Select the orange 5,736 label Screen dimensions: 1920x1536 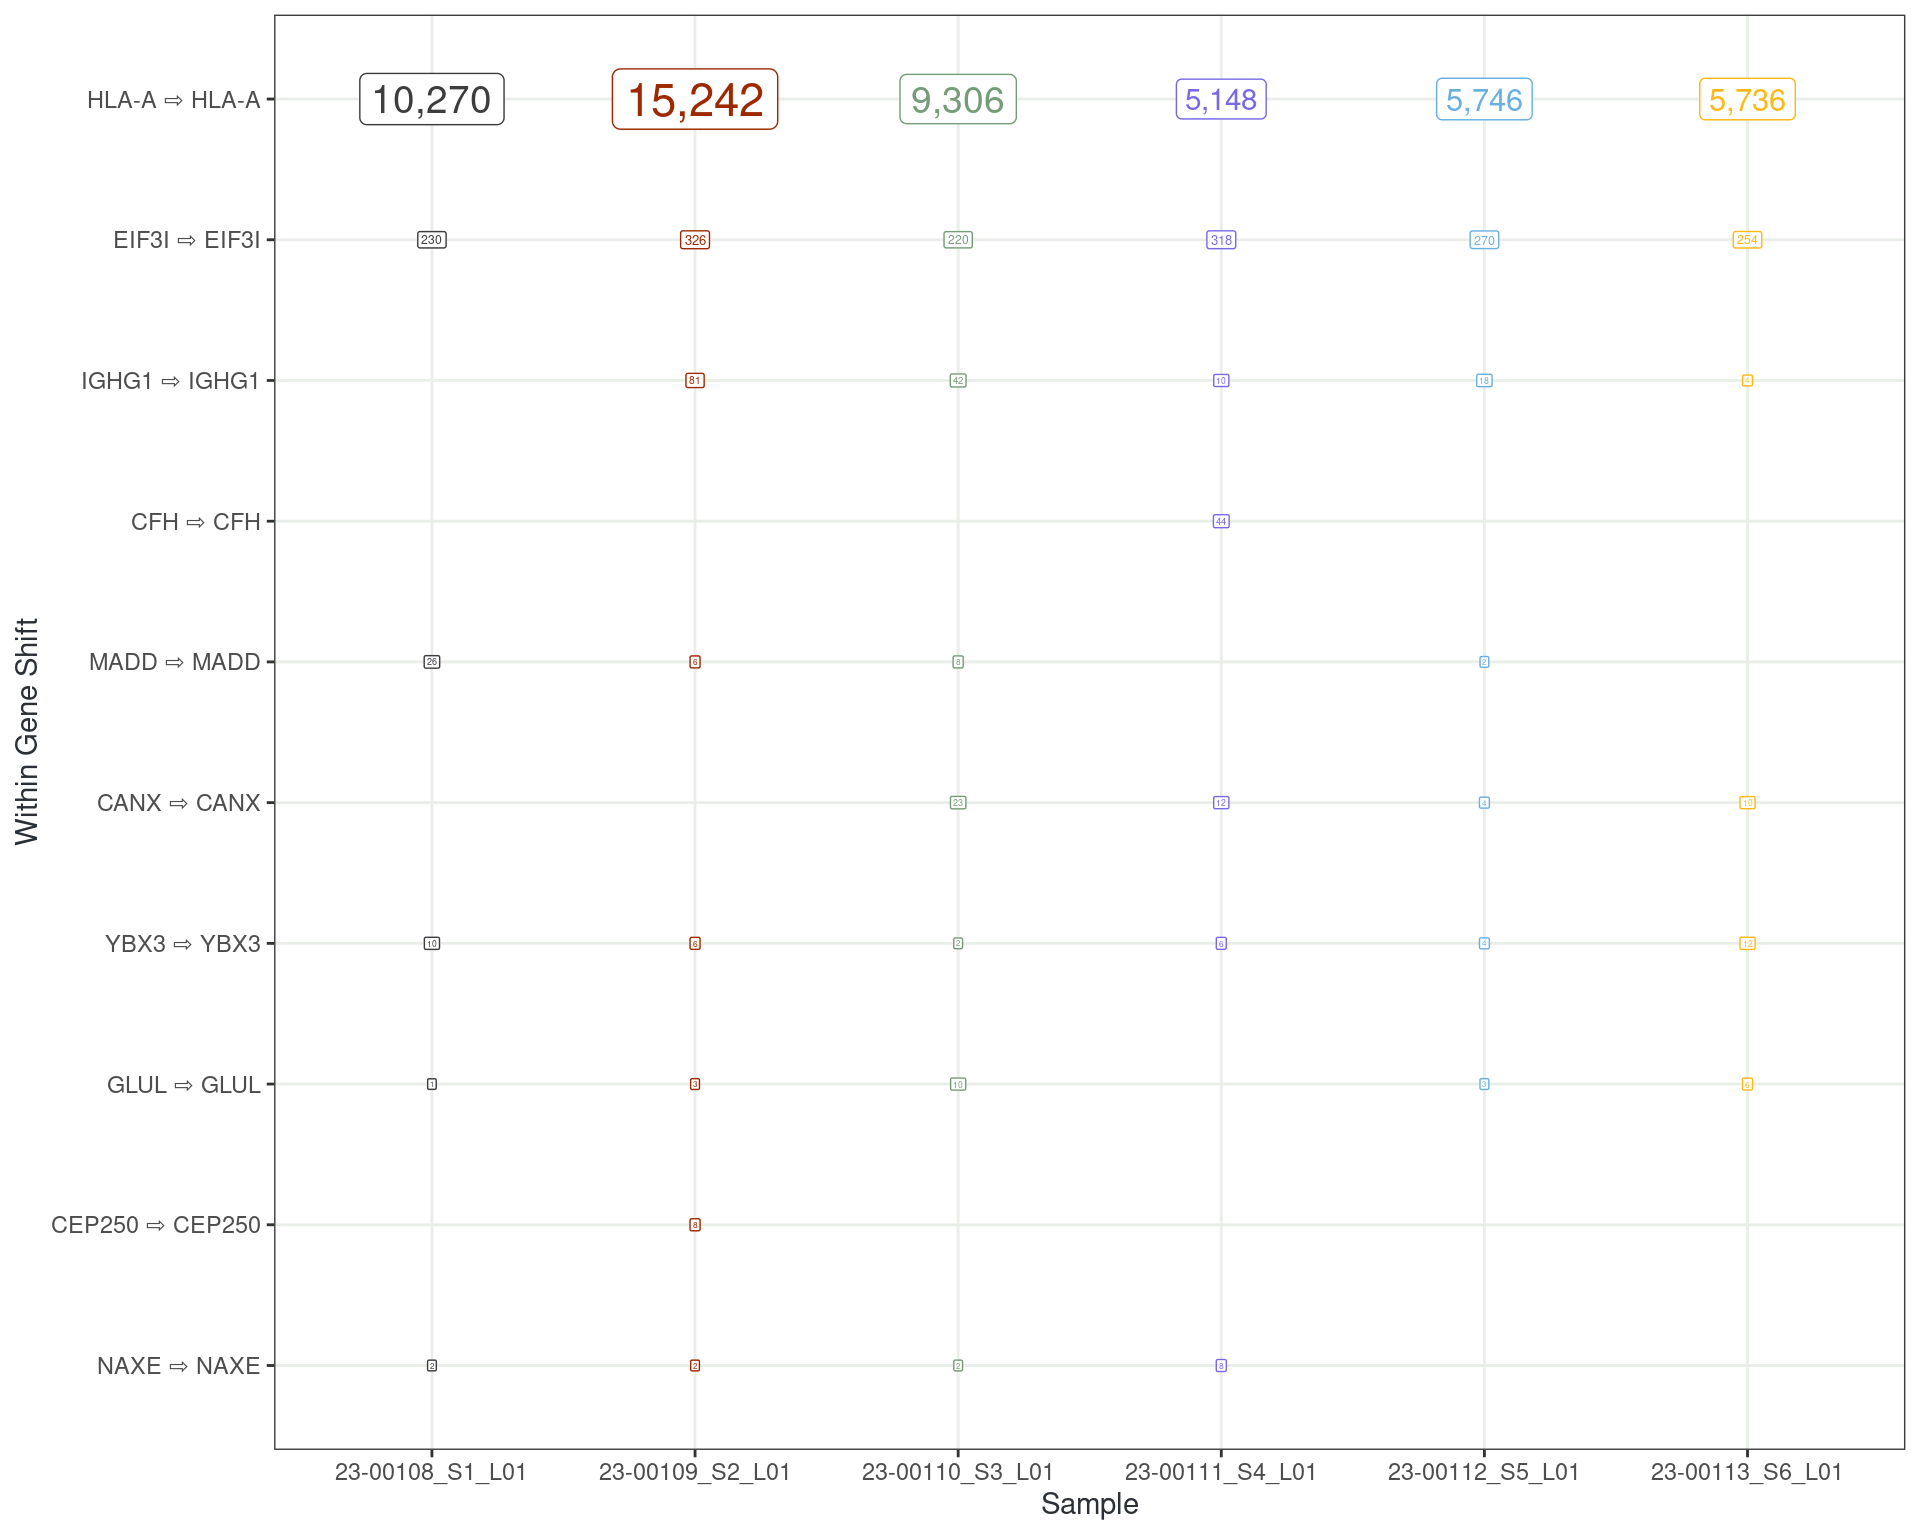(x=1747, y=100)
